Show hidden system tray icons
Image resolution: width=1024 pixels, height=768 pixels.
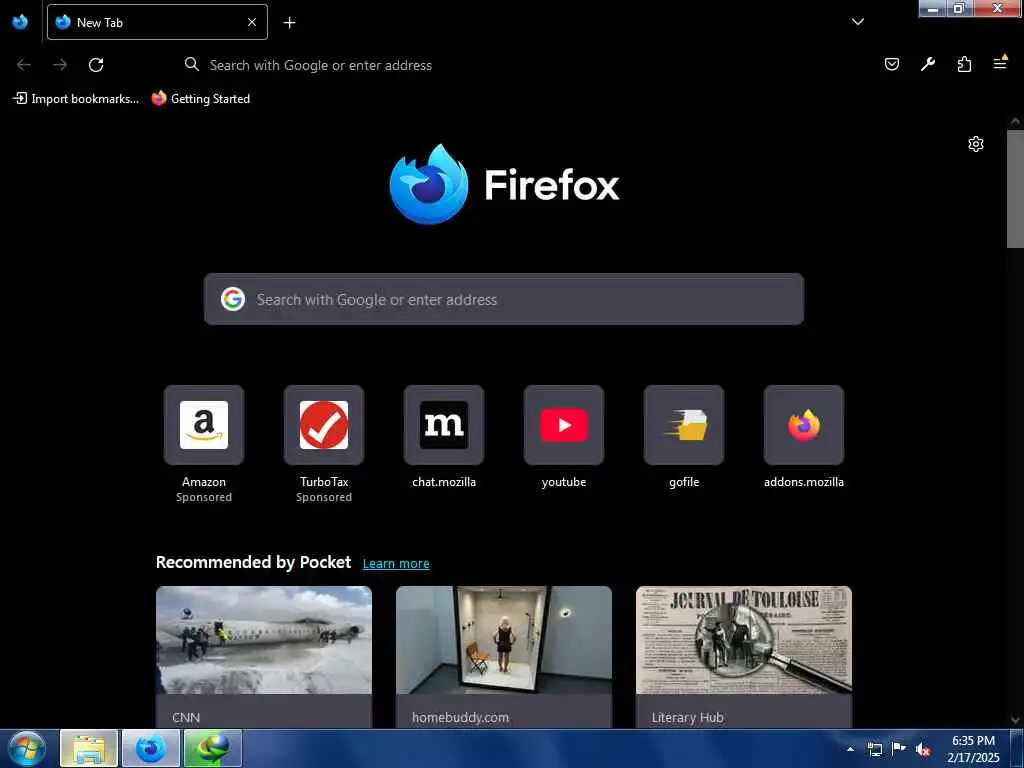coord(850,749)
